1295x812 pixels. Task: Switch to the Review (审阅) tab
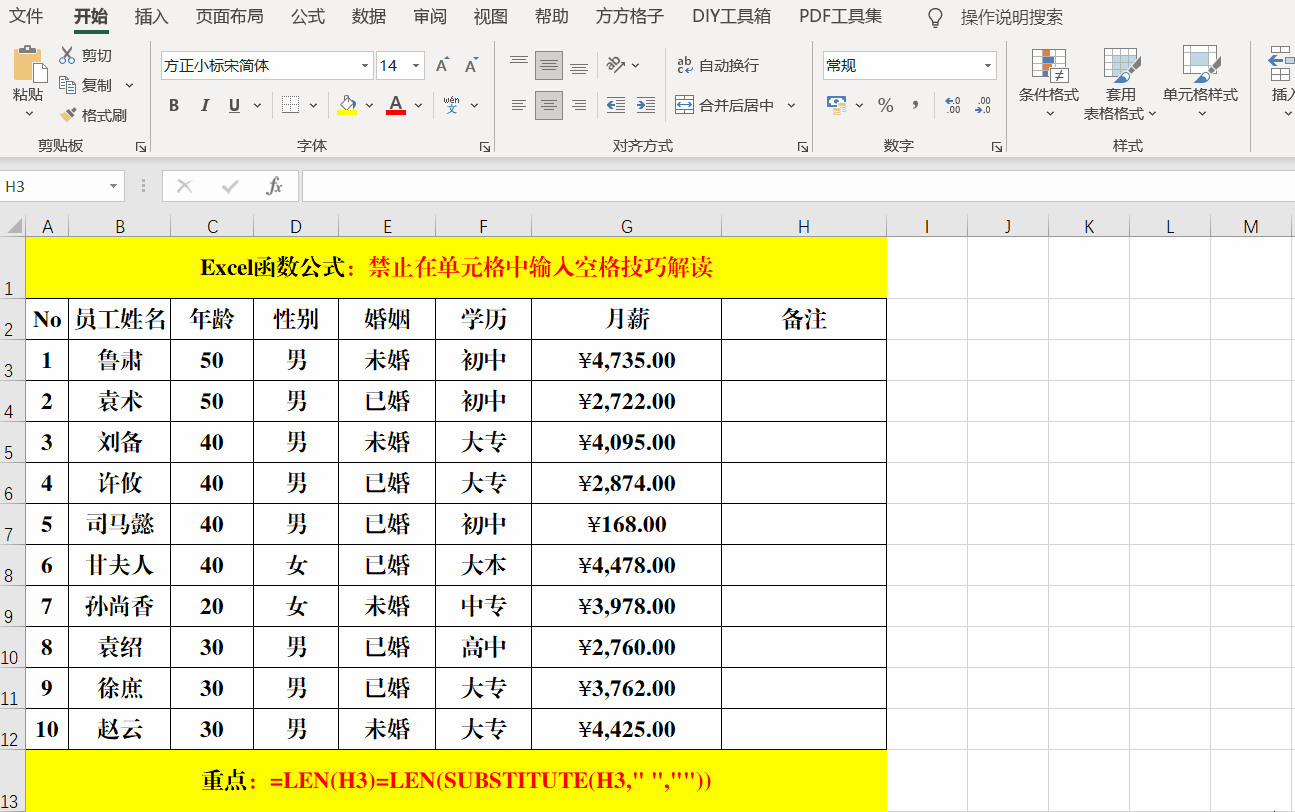pyautogui.click(x=430, y=17)
